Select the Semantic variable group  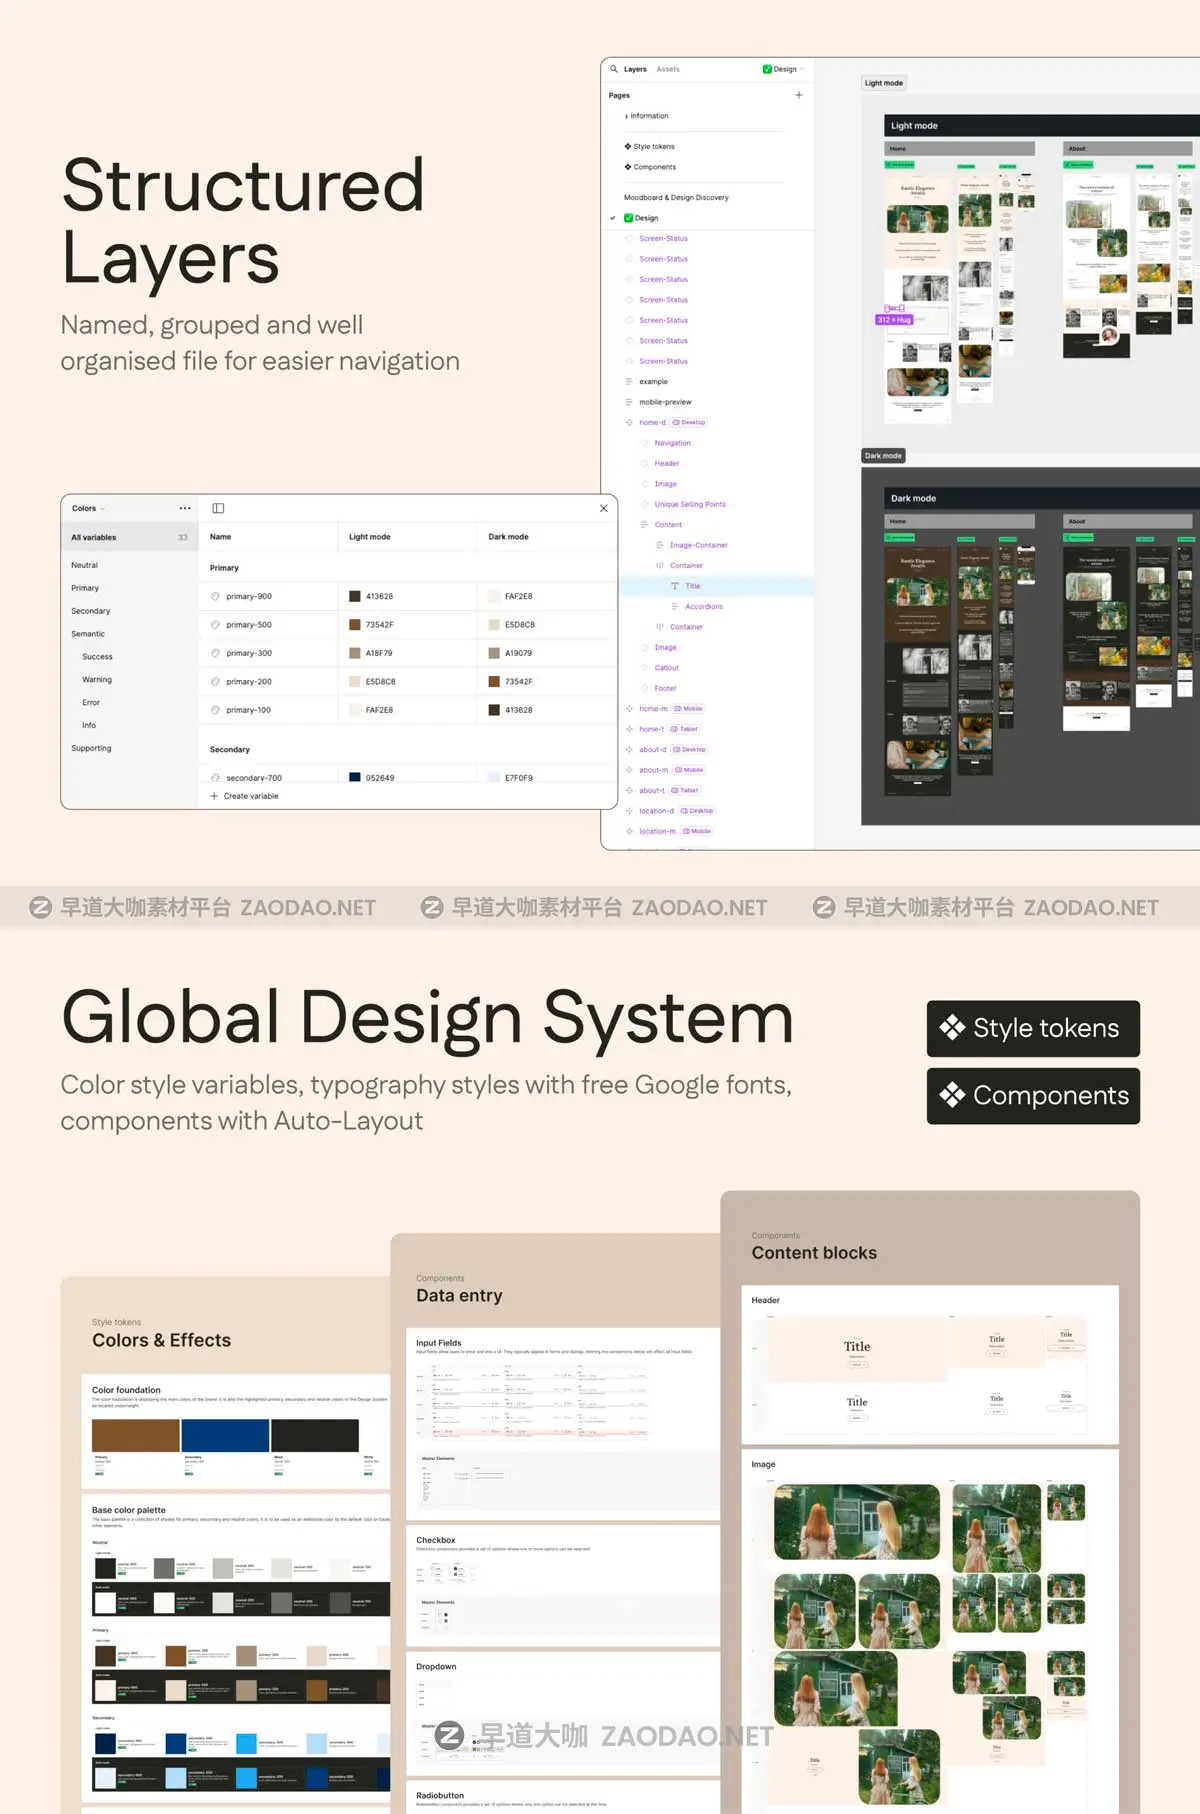[88, 633]
